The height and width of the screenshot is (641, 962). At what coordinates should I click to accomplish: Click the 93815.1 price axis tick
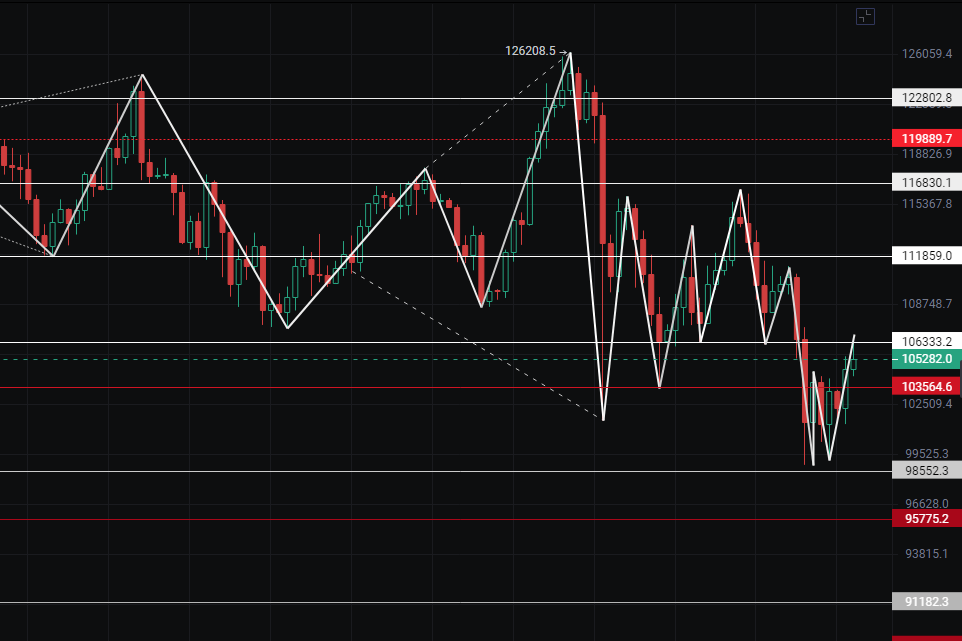pyautogui.click(x=925, y=554)
